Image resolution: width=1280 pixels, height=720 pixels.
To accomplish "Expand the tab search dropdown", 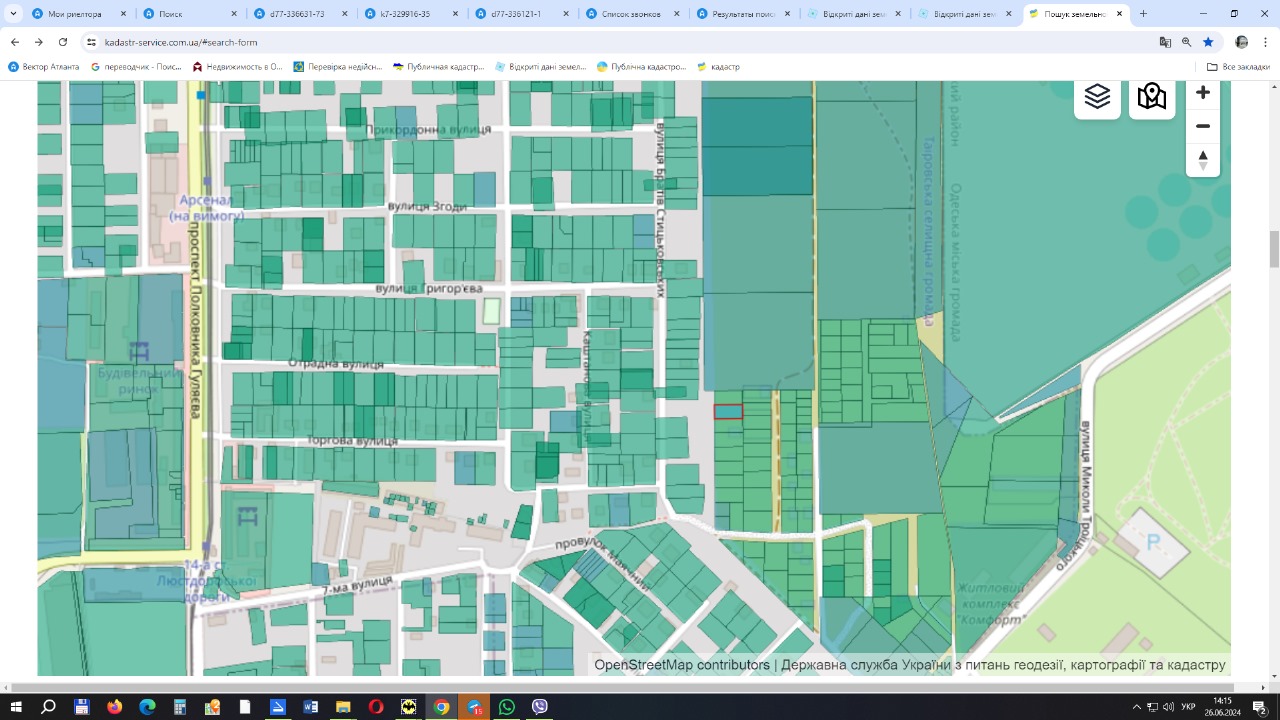I will 14,14.
